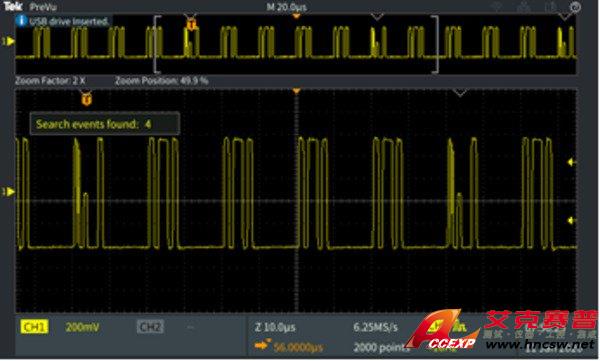Screen dimensions: 600x361
Task: Click the 200mV vertical scale readout
Action: (x=82, y=327)
